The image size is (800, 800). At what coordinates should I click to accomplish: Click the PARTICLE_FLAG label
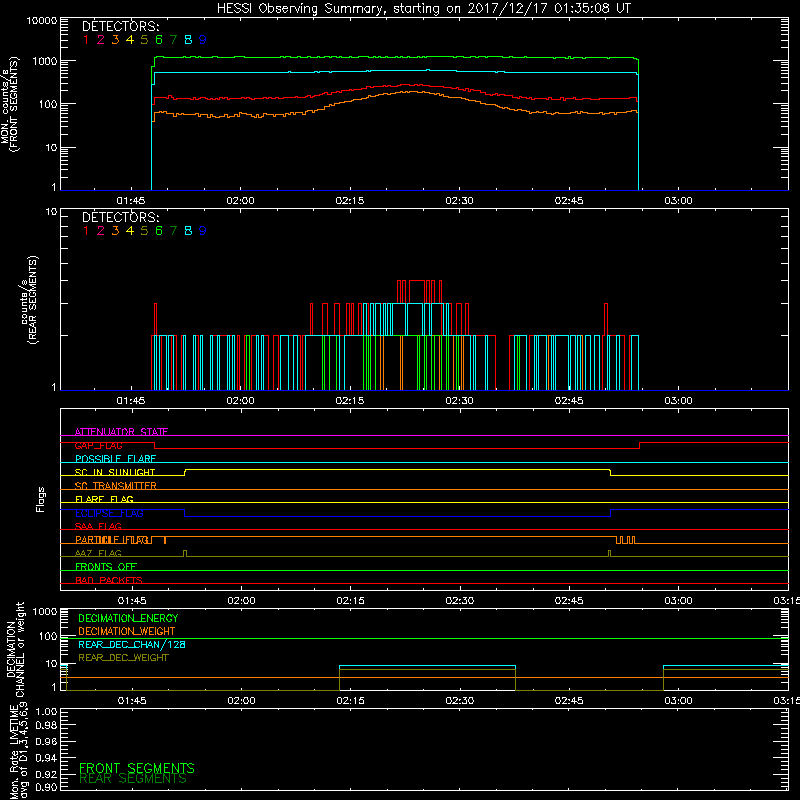113,540
